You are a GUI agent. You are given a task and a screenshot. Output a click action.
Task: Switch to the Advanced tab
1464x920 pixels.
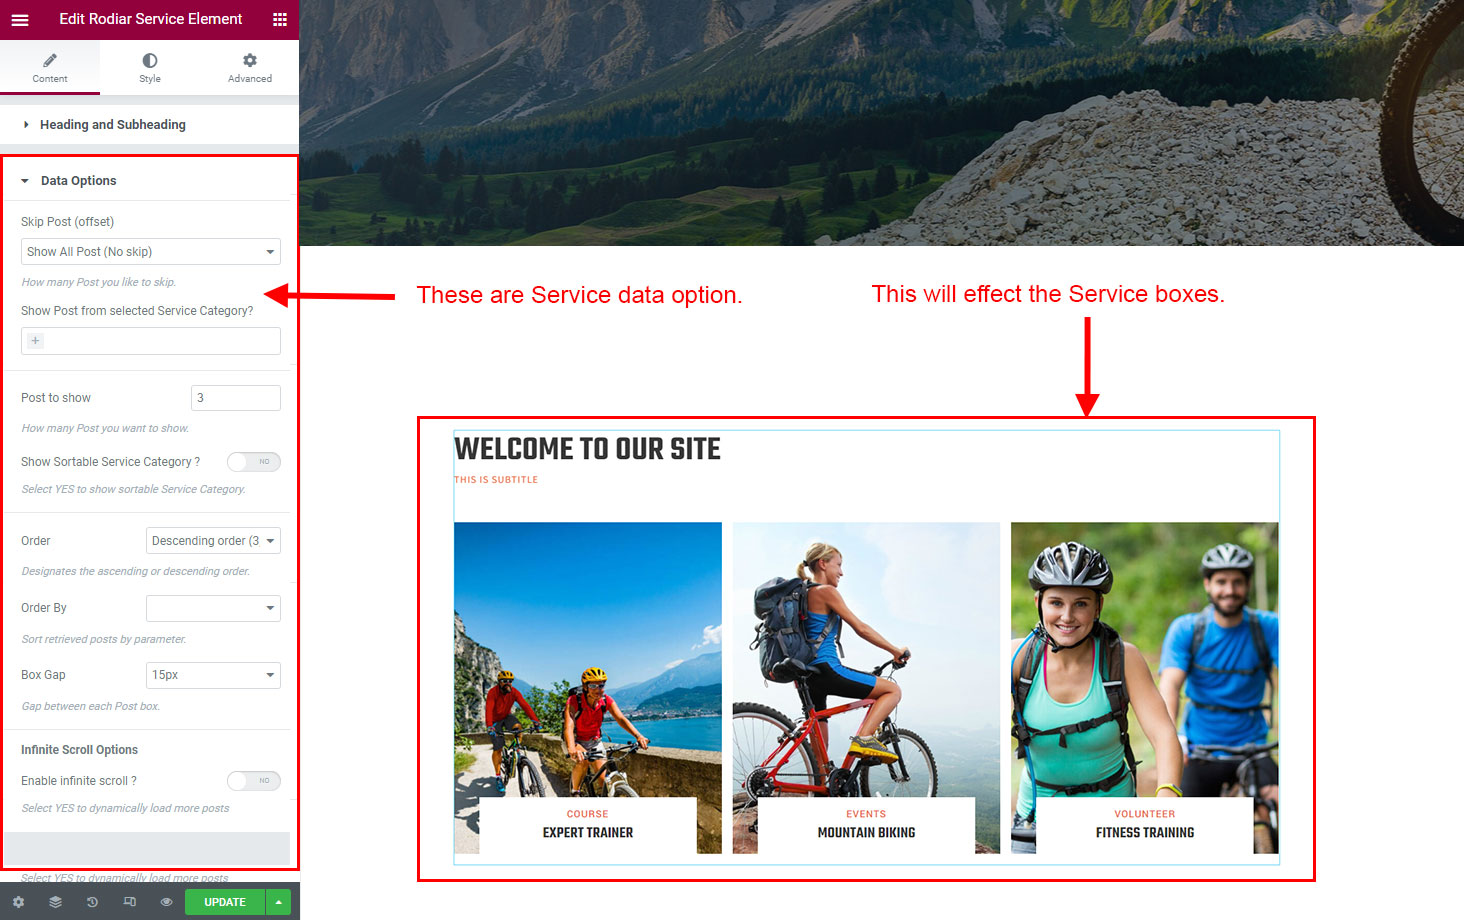tap(250, 67)
